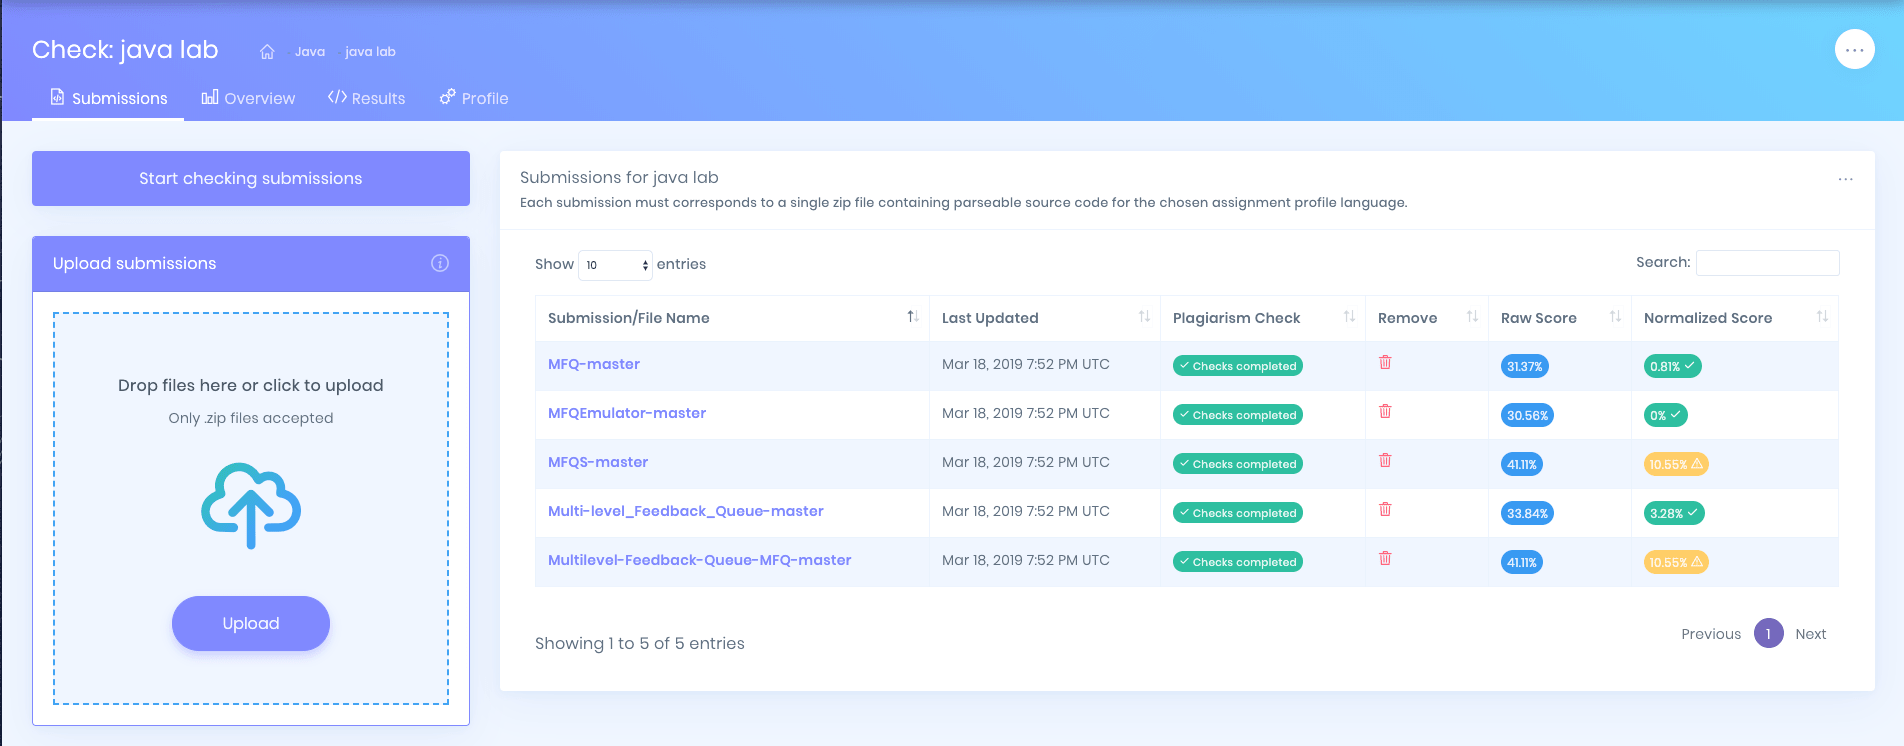Switch to the Submissions tab

(x=108, y=98)
